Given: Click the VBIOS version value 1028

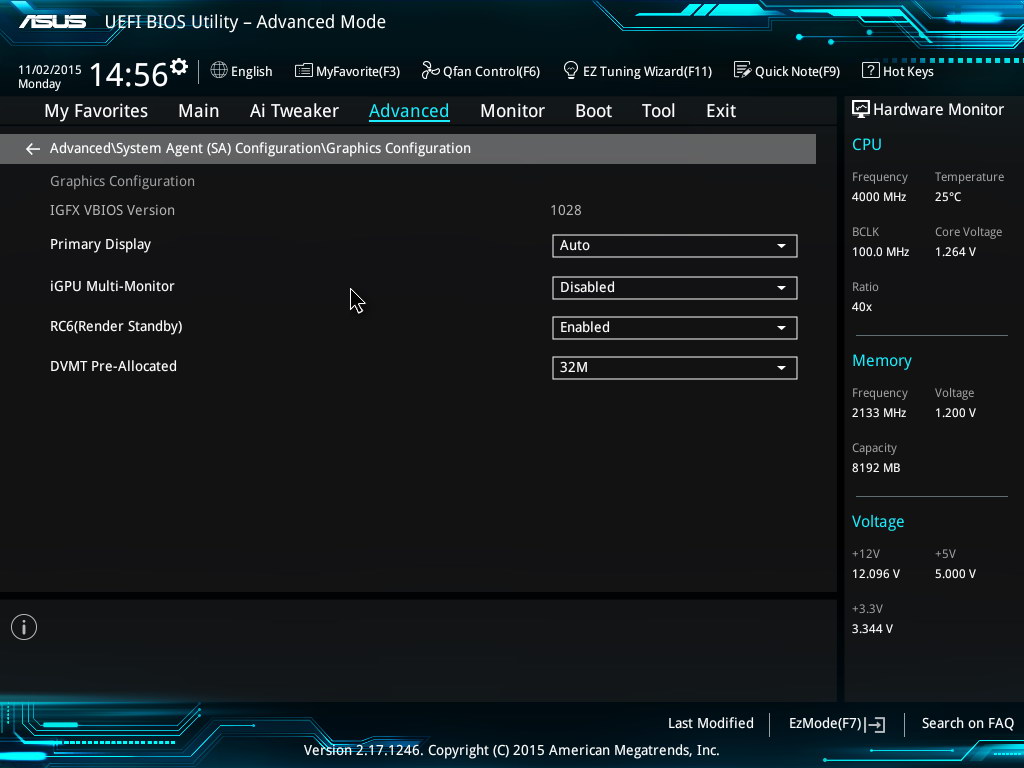Looking at the screenshot, I should (566, 210).
